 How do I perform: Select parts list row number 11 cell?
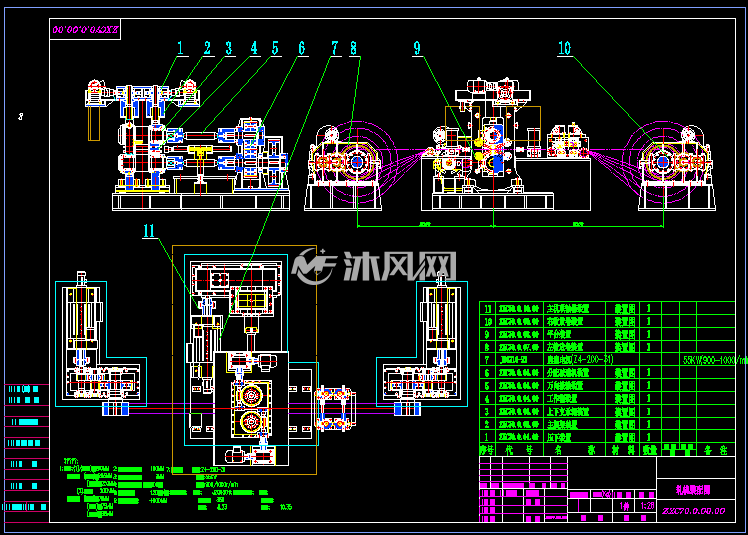click(x=488, y=309)
